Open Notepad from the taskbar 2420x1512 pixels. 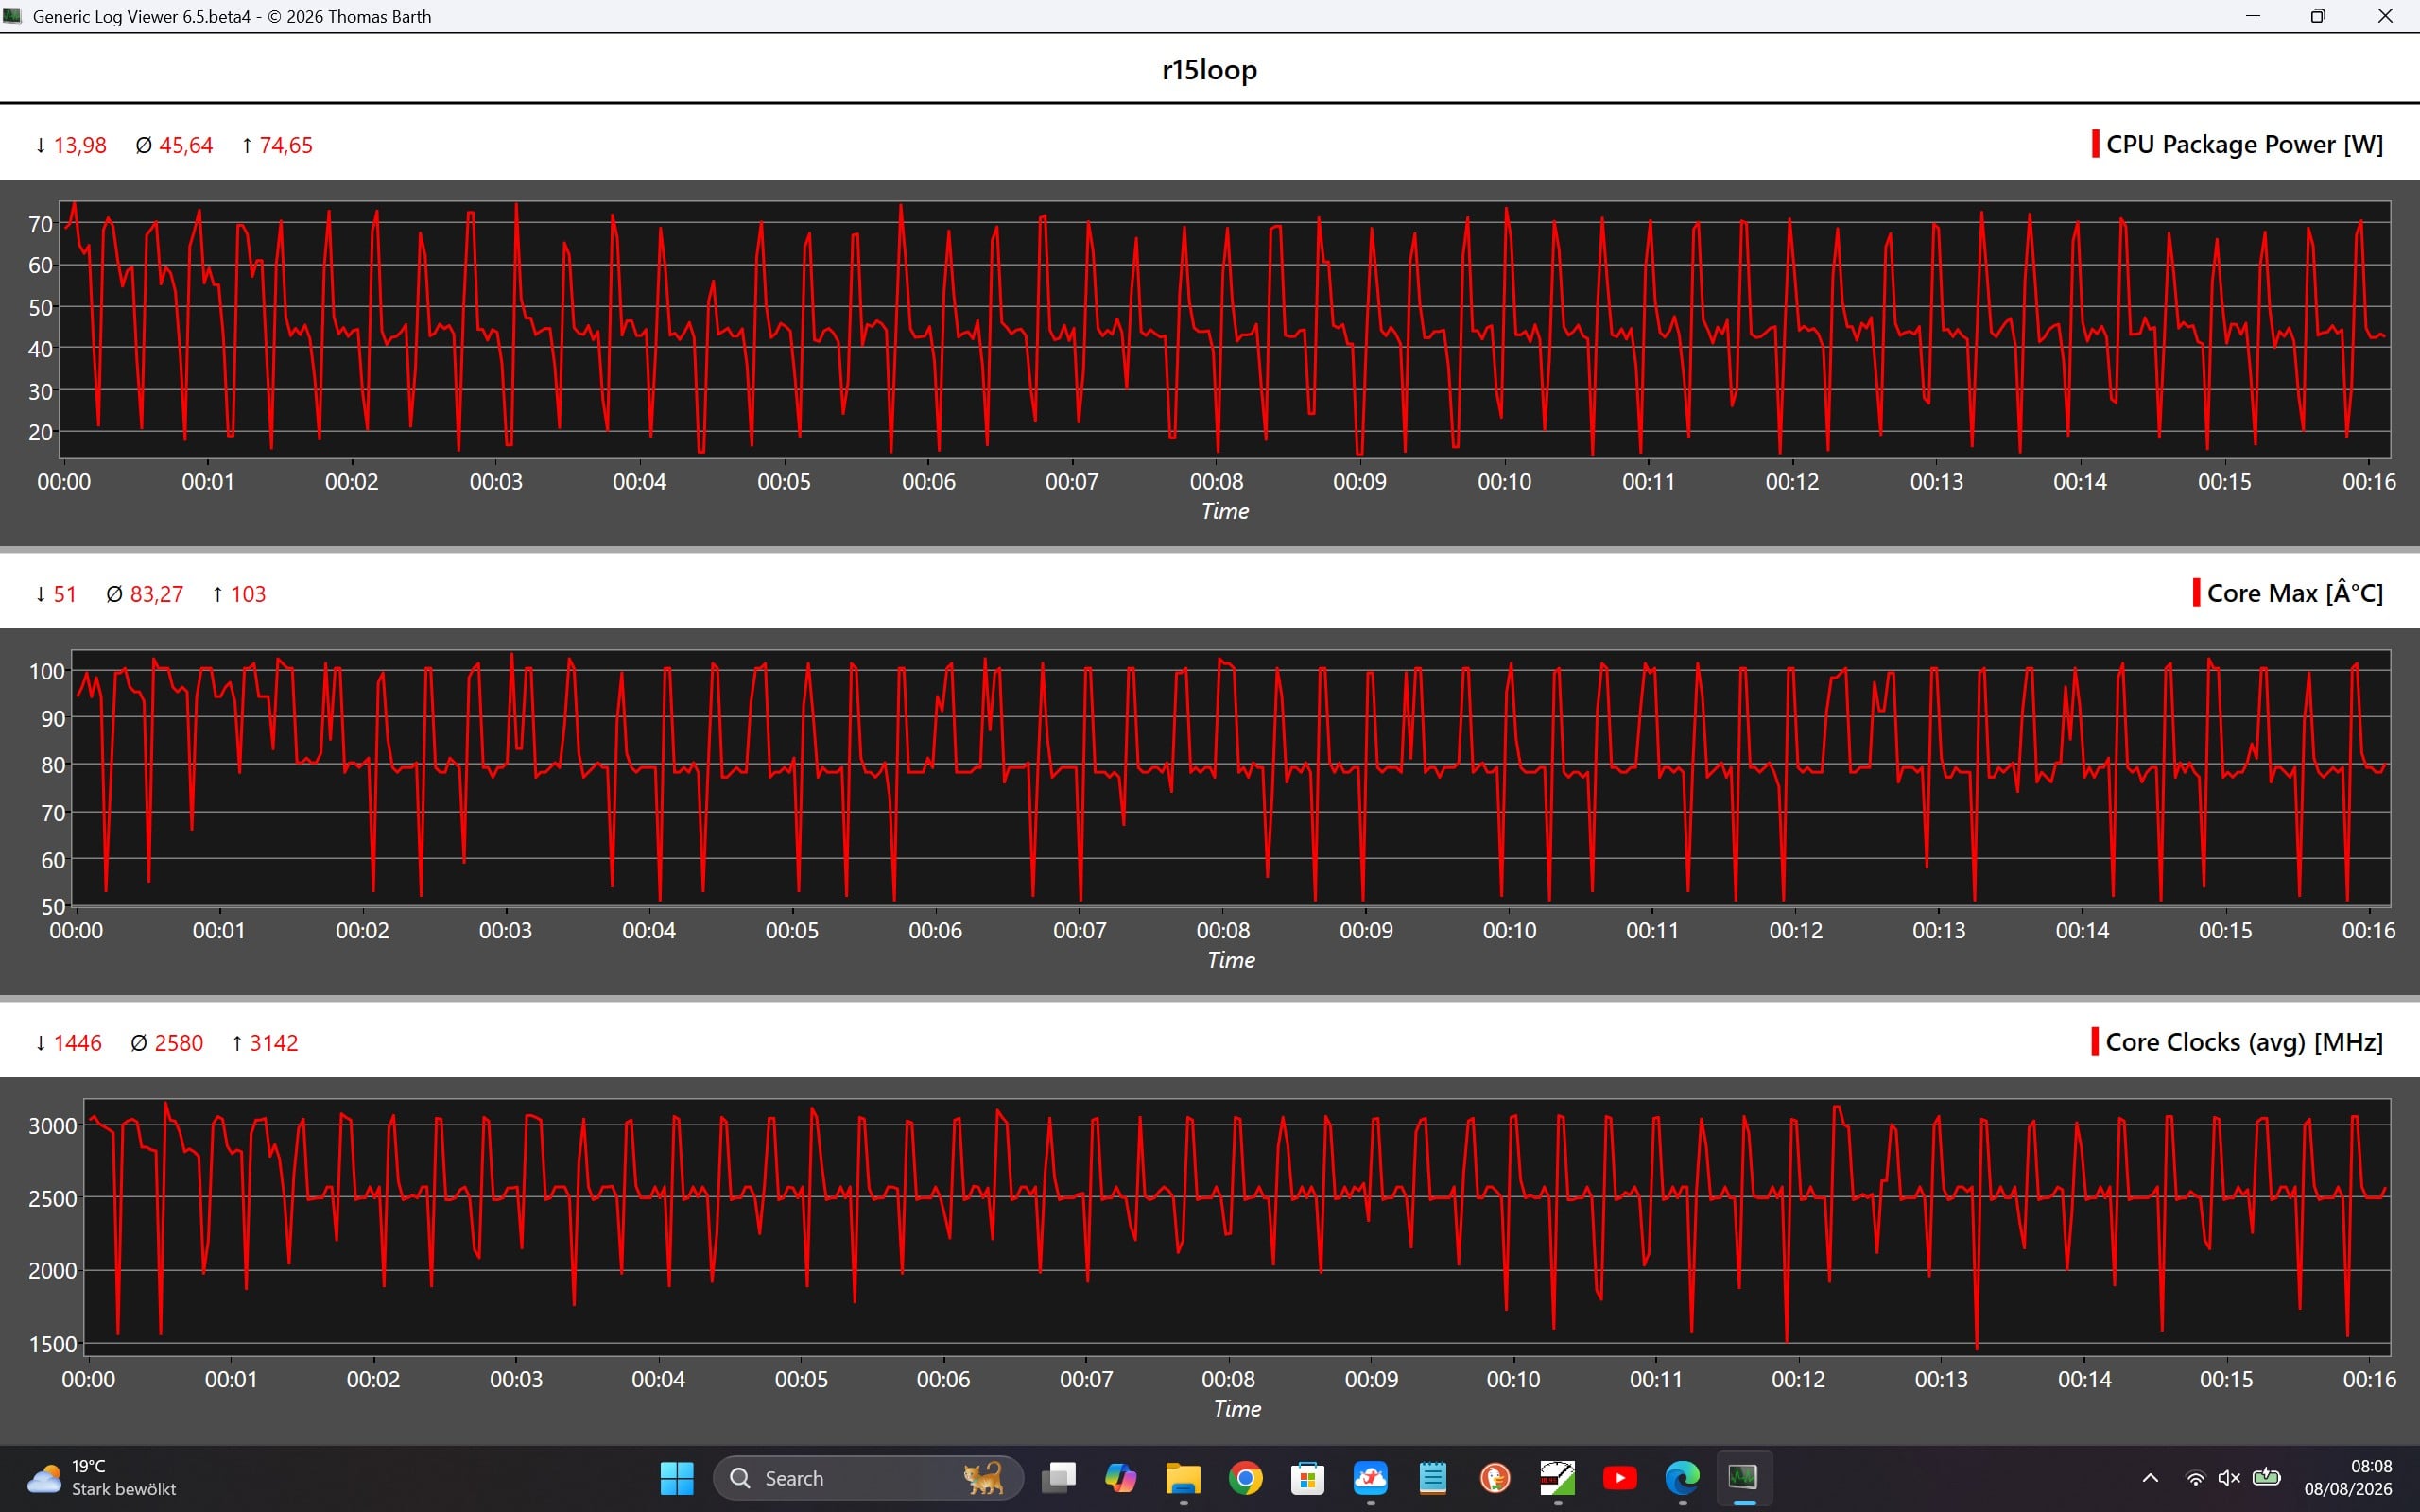[1432, 1478]
